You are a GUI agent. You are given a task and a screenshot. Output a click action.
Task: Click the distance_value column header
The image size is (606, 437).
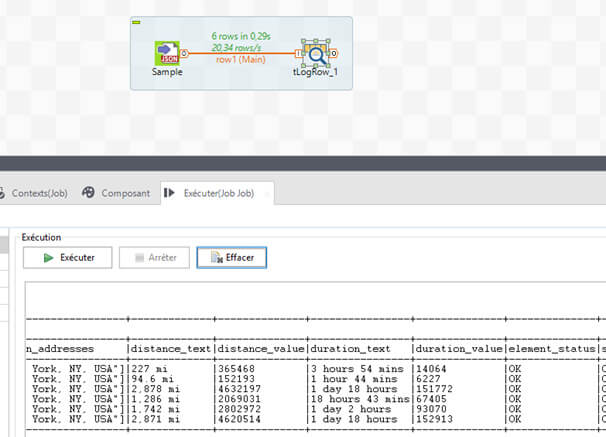coord(261,349)
